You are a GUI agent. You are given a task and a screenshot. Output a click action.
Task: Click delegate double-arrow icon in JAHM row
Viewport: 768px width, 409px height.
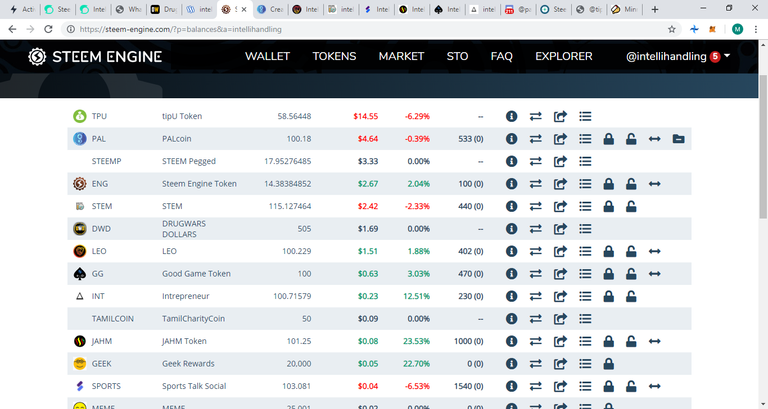pyautogui.click(x=654, y=341)
